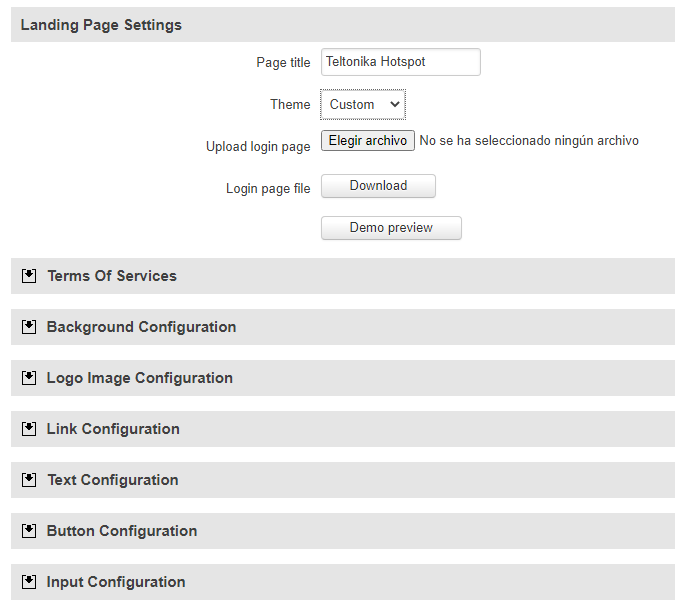The width and height of the screenshot is (675, 607).
Task: Open the Theme dropdown set to Custom
Action: (363, 104)
